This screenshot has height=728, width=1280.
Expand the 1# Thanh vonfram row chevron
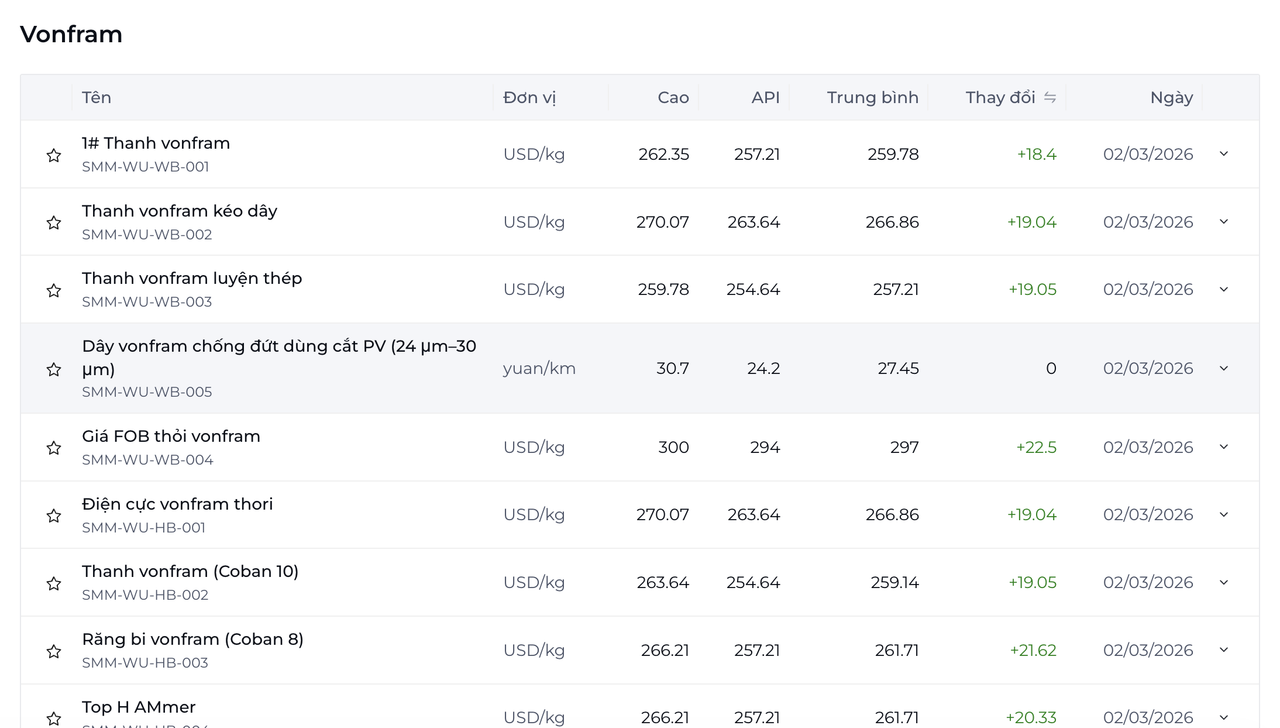coord(1223,154)
